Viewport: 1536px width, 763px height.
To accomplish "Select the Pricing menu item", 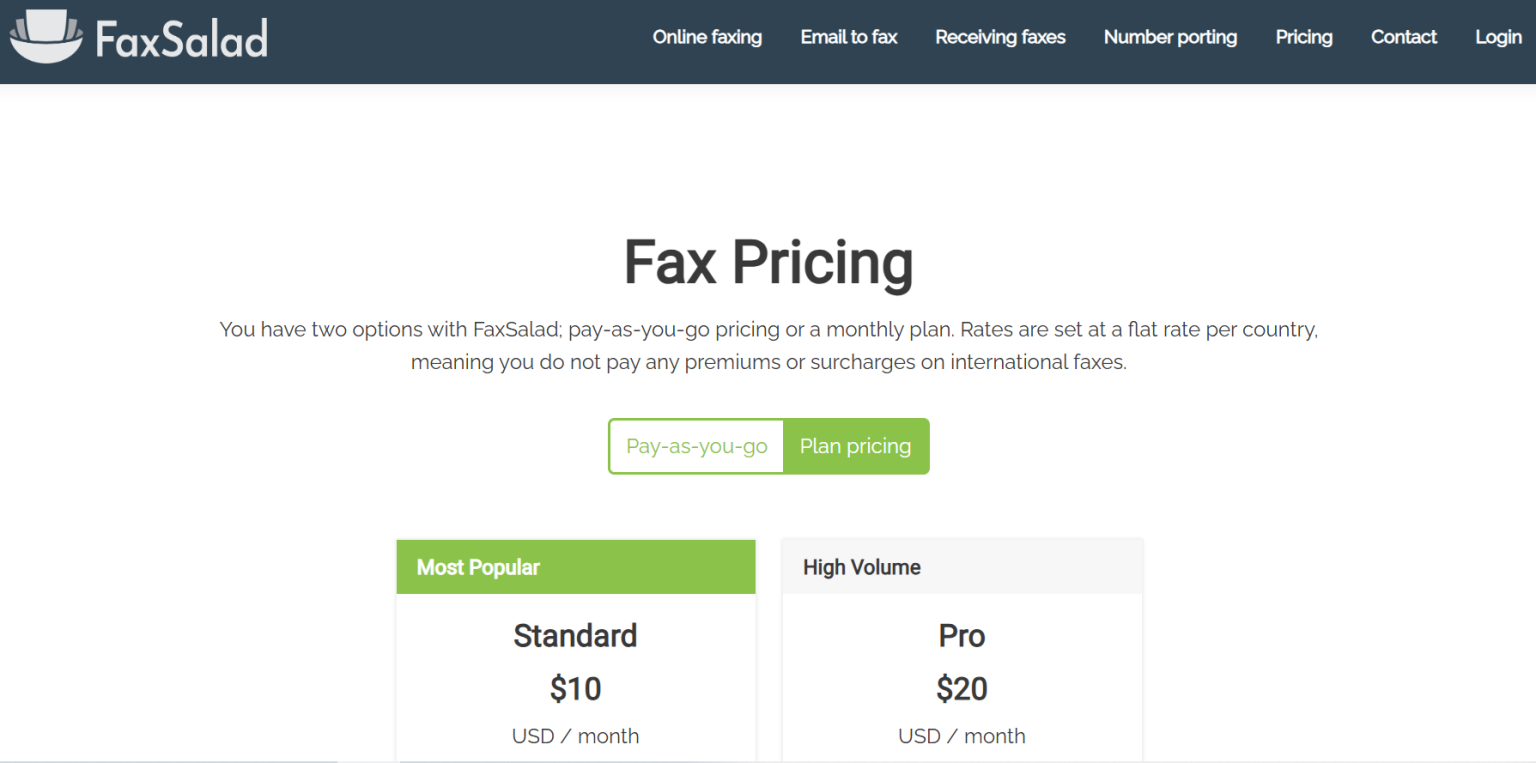I will [1303, 37].
